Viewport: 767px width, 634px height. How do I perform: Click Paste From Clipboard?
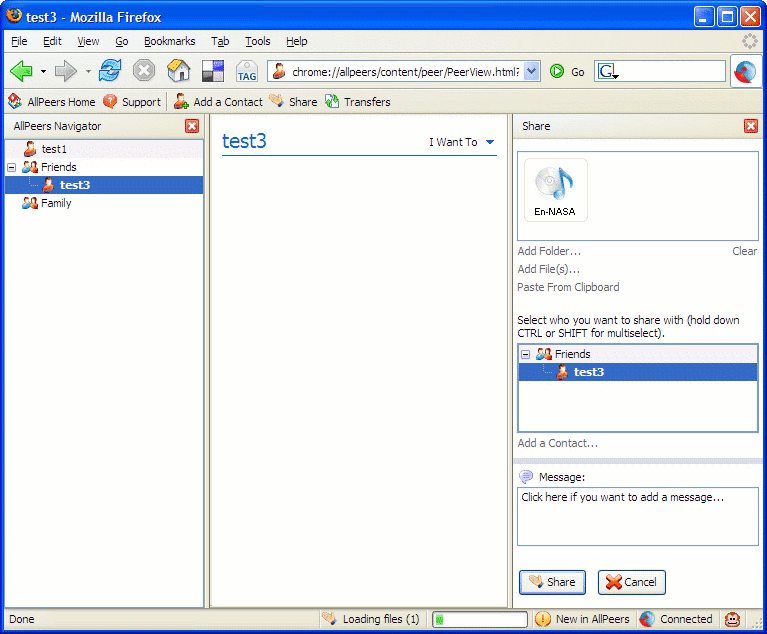point(568,287)
